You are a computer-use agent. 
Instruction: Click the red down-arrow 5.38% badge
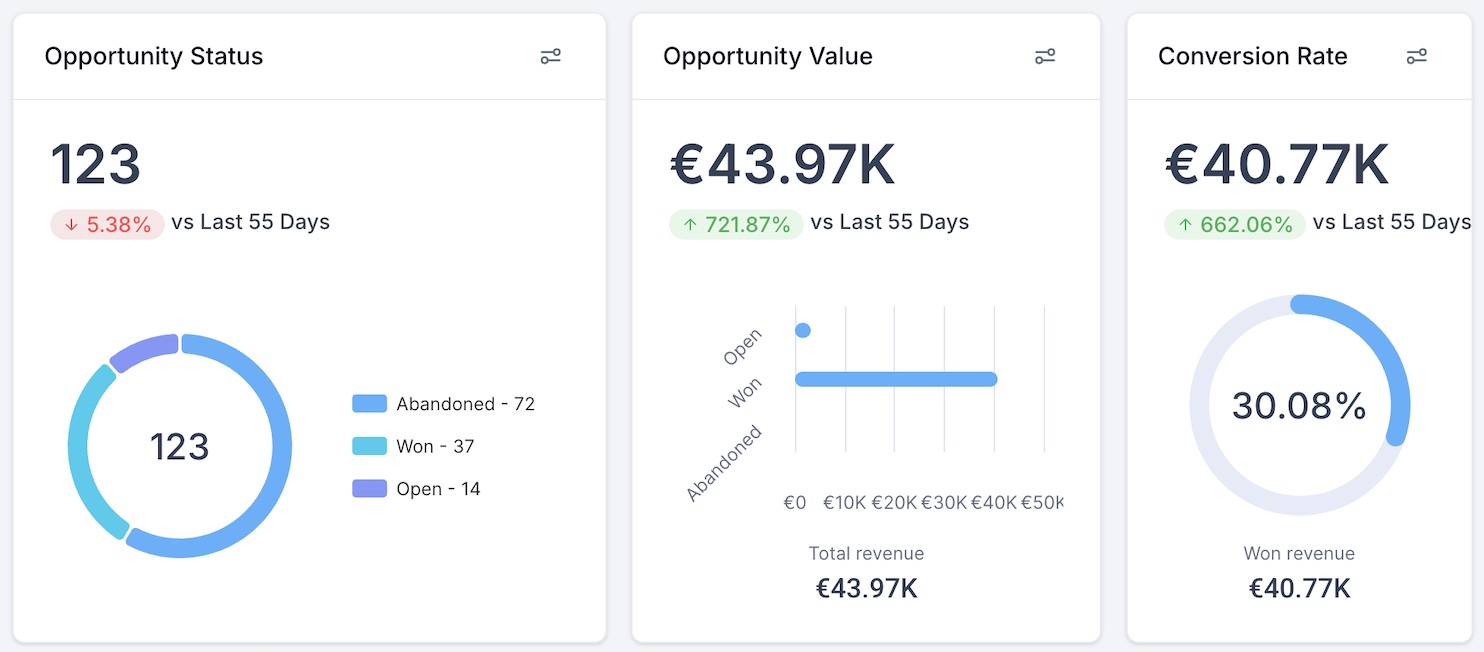point(107,224)
